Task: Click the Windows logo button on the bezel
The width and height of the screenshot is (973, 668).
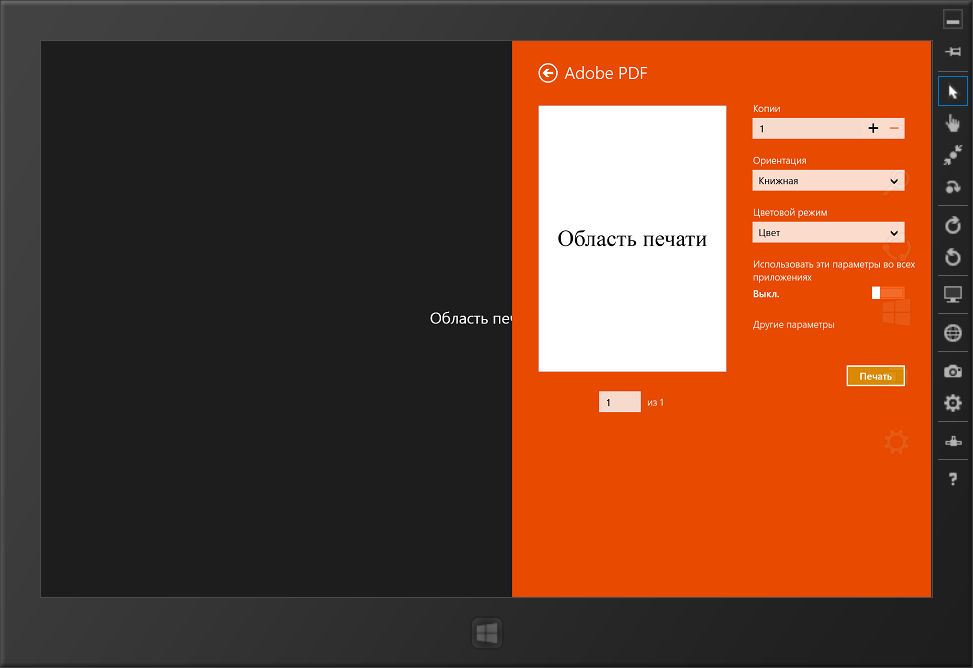Action: tap(486, 633)
